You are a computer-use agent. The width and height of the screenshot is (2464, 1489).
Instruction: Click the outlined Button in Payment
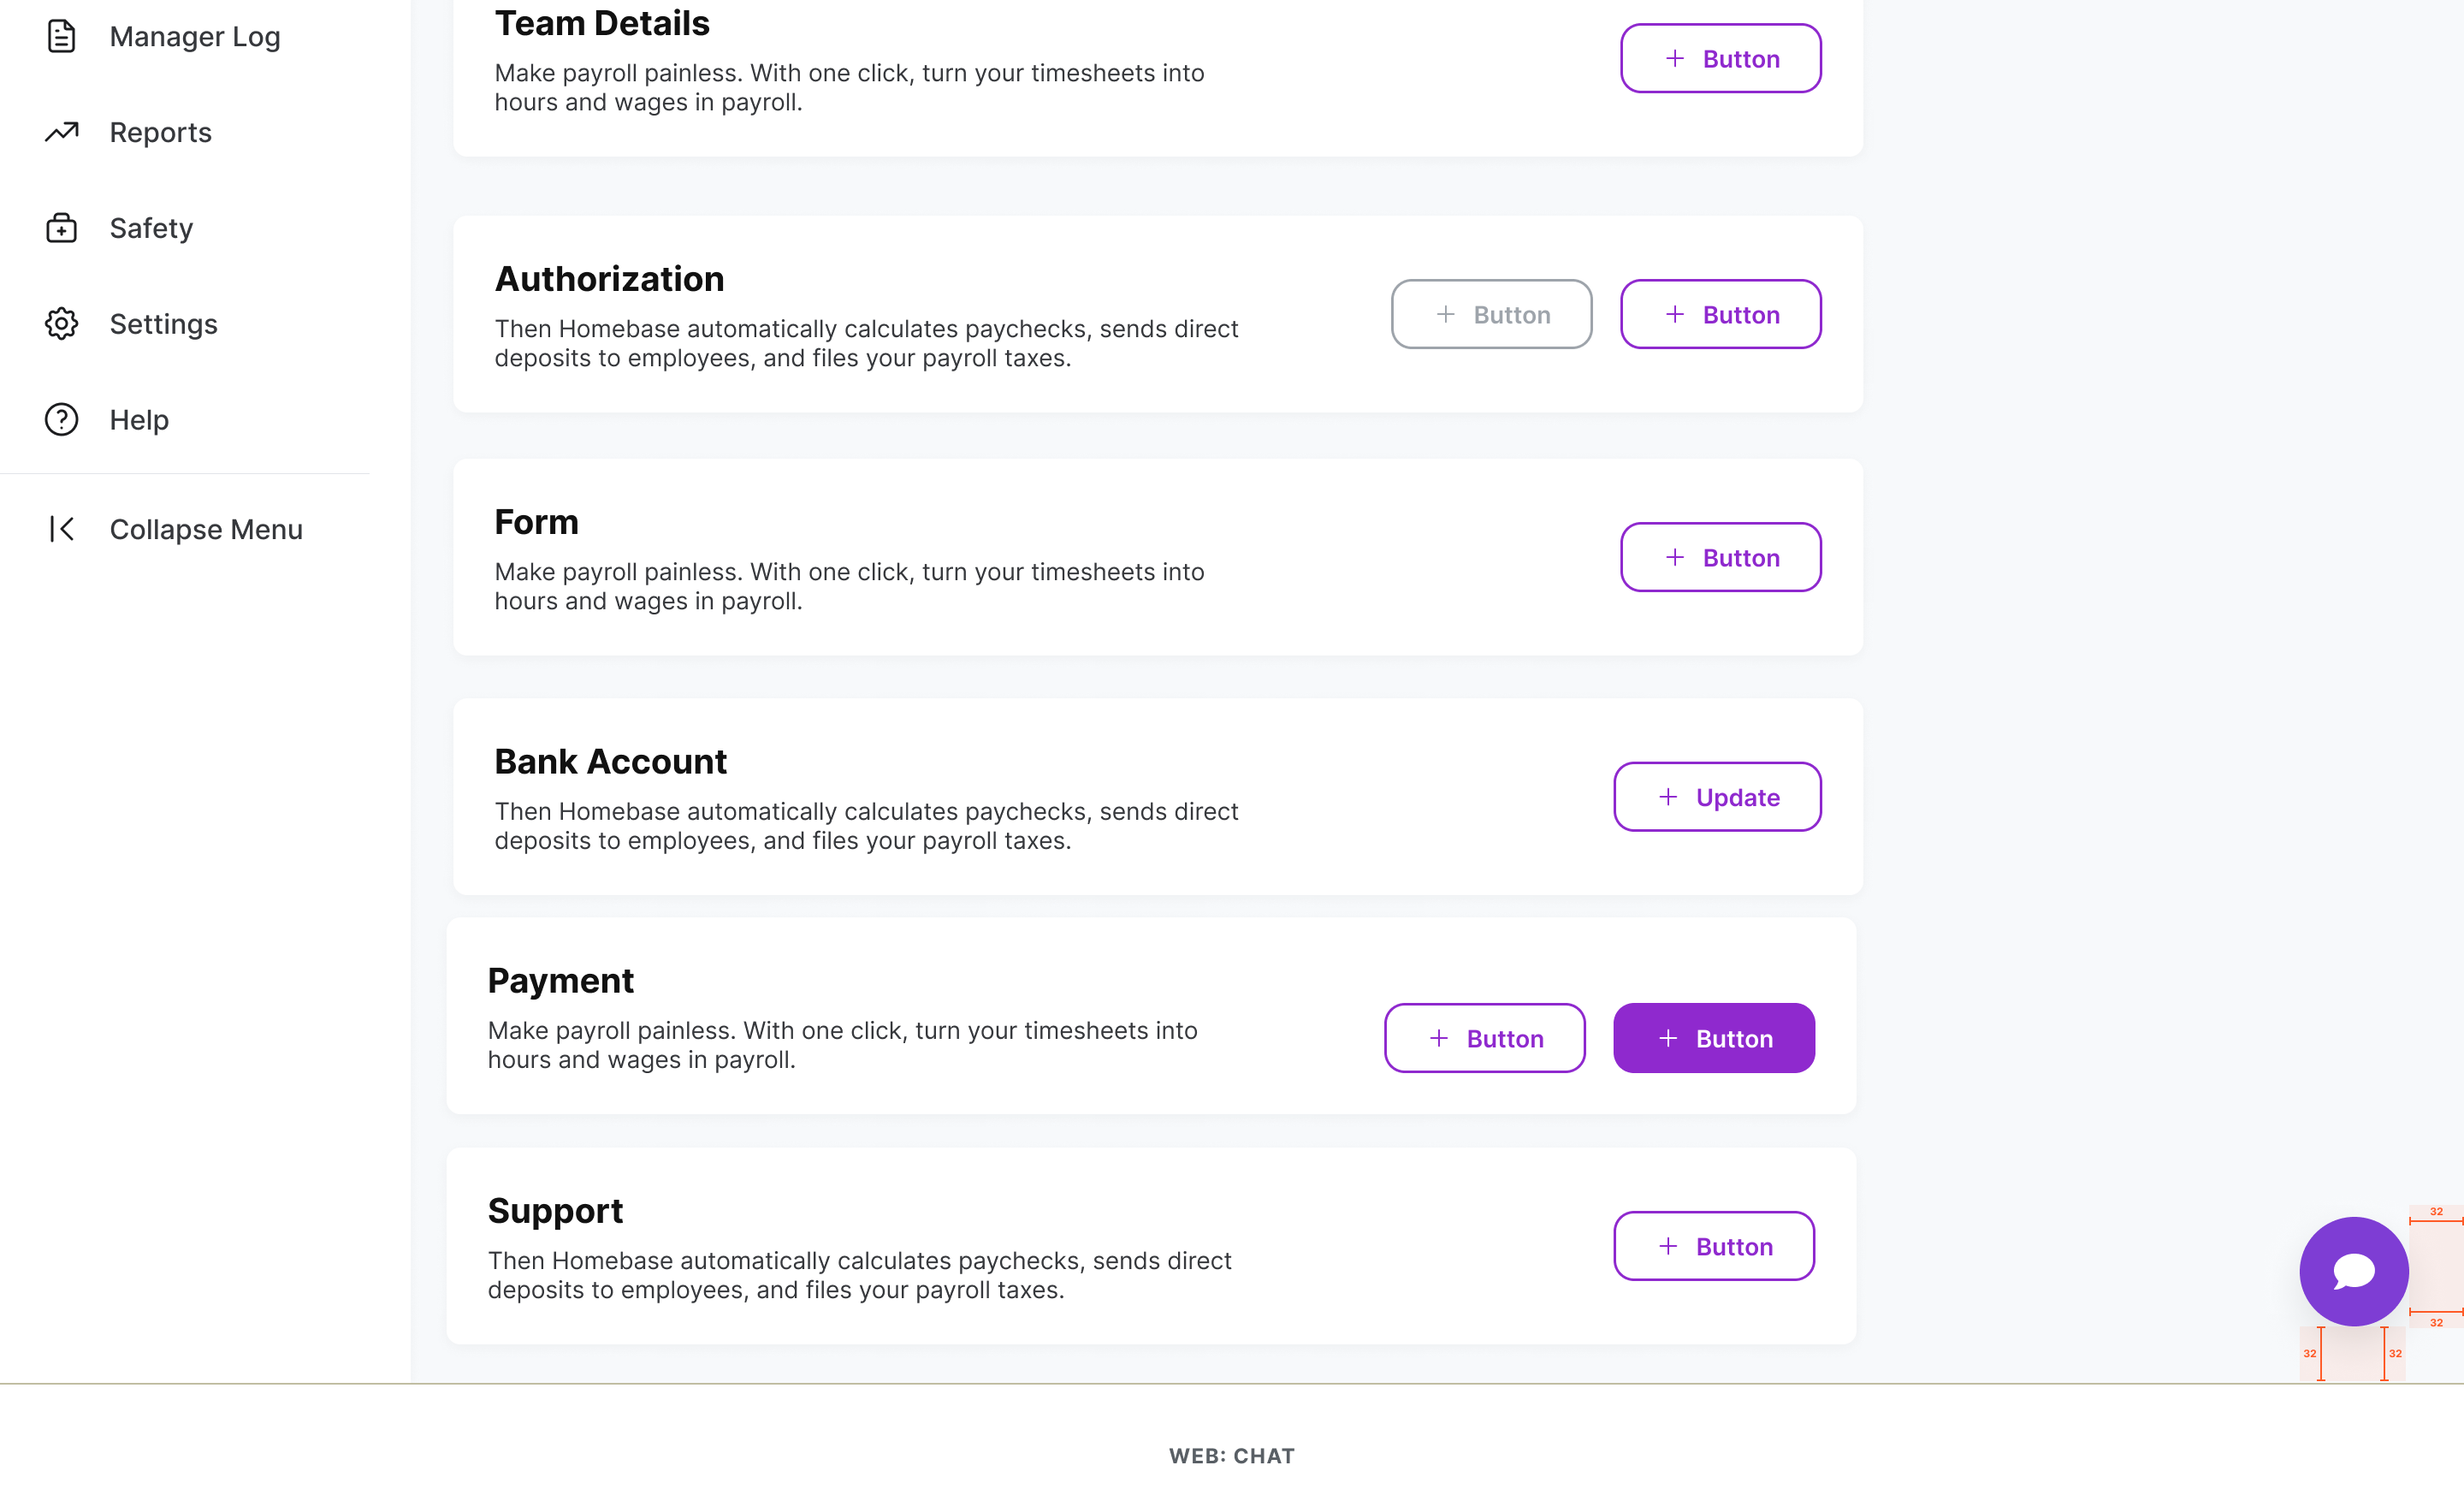pyautogui.click(x=1484, y=1038)
